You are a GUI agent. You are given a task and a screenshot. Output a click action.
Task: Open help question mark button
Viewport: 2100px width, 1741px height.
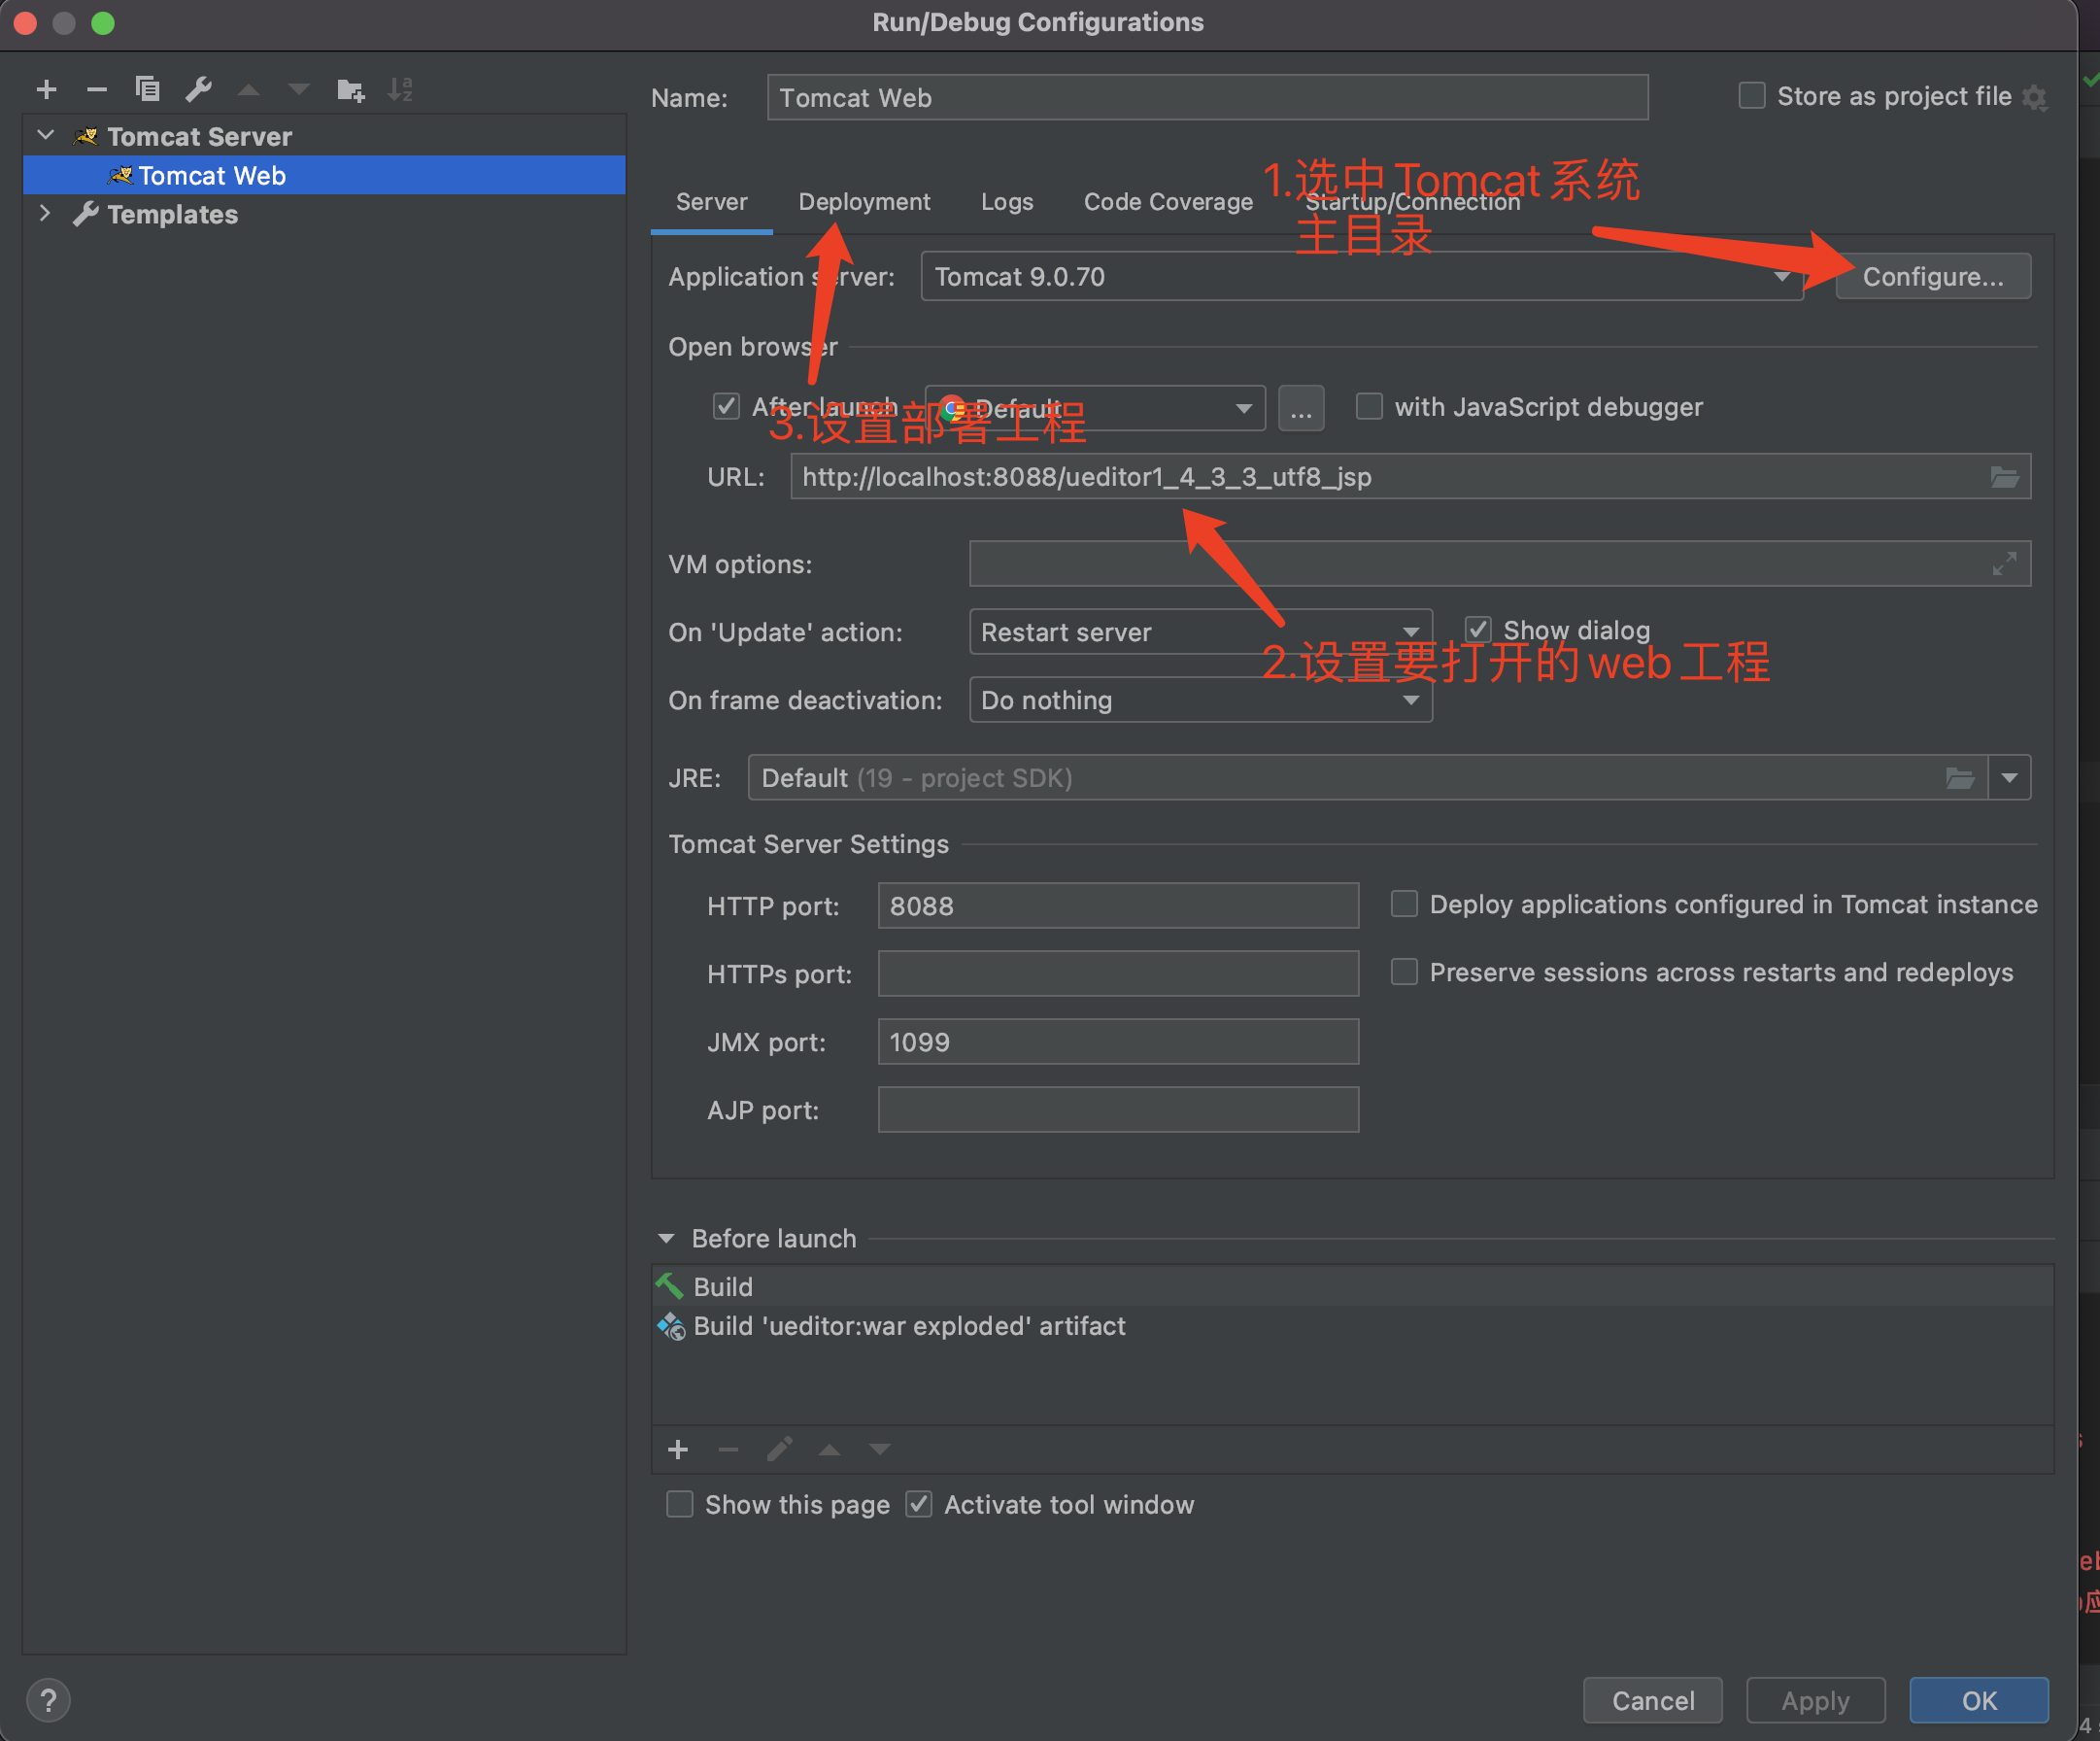click(x=48, y=1700)
